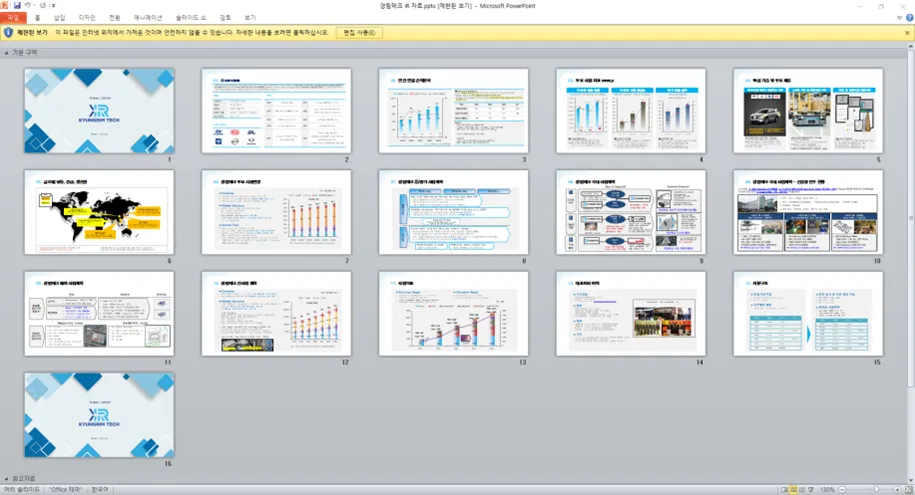
Task: Open the 파일 tab
Action: tap(13, 18)
